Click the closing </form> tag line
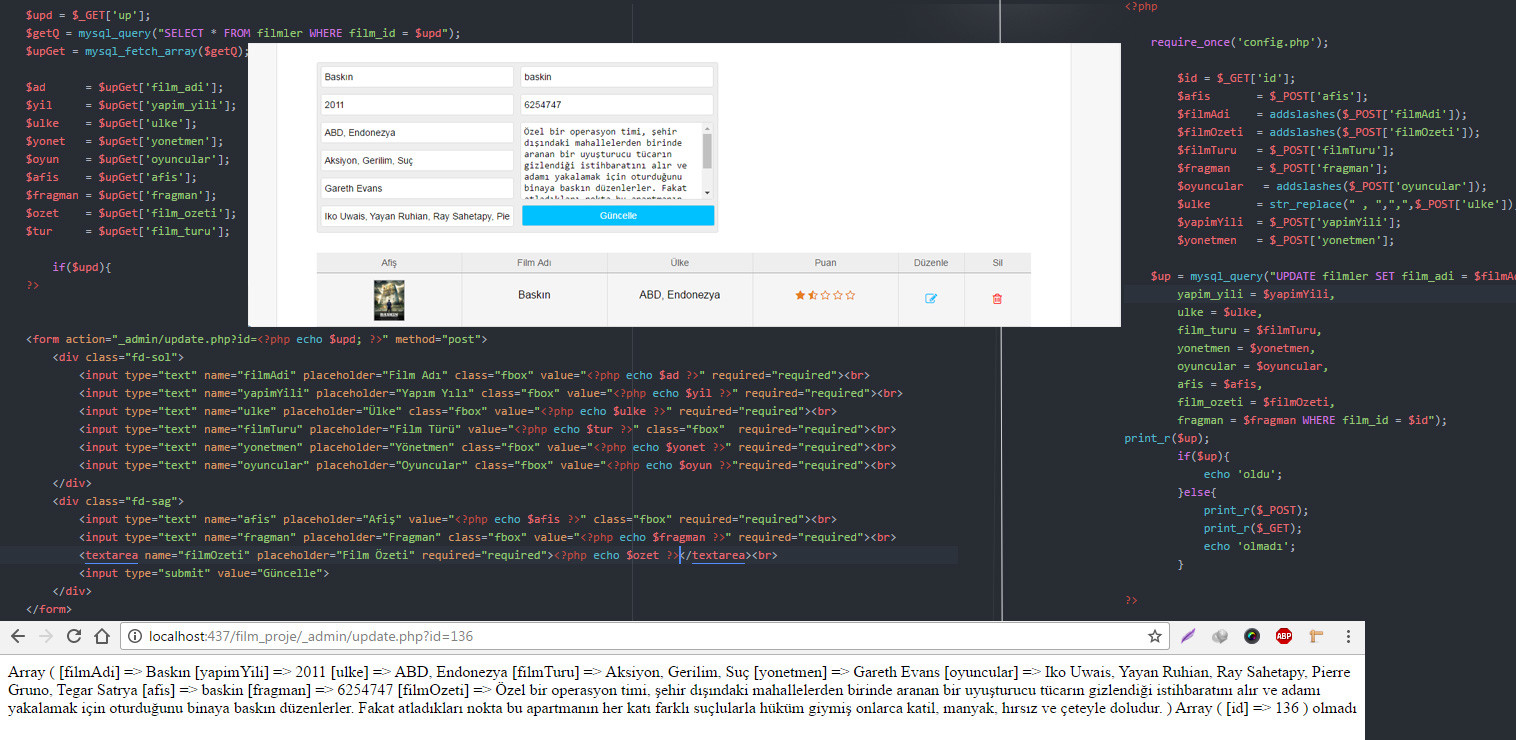Viewport: 1516px width, 740px height. 49,609
